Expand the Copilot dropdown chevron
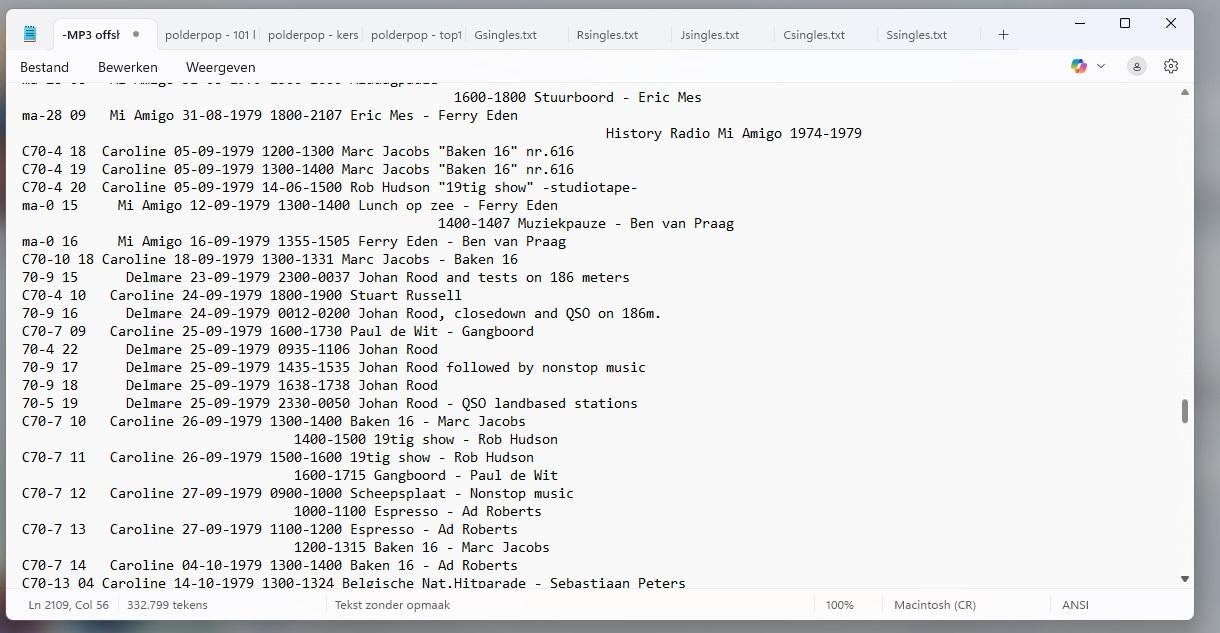The height and width of the screenshot is (633, 1220). click(x=1101, y=66)
